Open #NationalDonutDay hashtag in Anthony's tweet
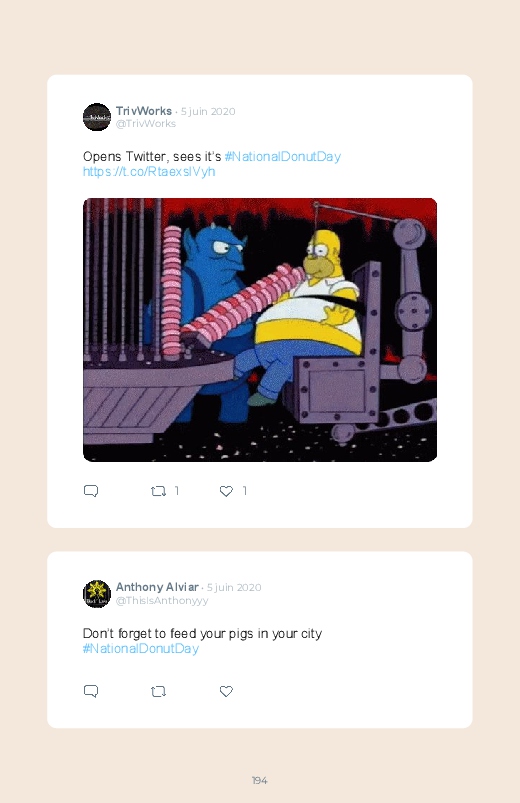 141,648
